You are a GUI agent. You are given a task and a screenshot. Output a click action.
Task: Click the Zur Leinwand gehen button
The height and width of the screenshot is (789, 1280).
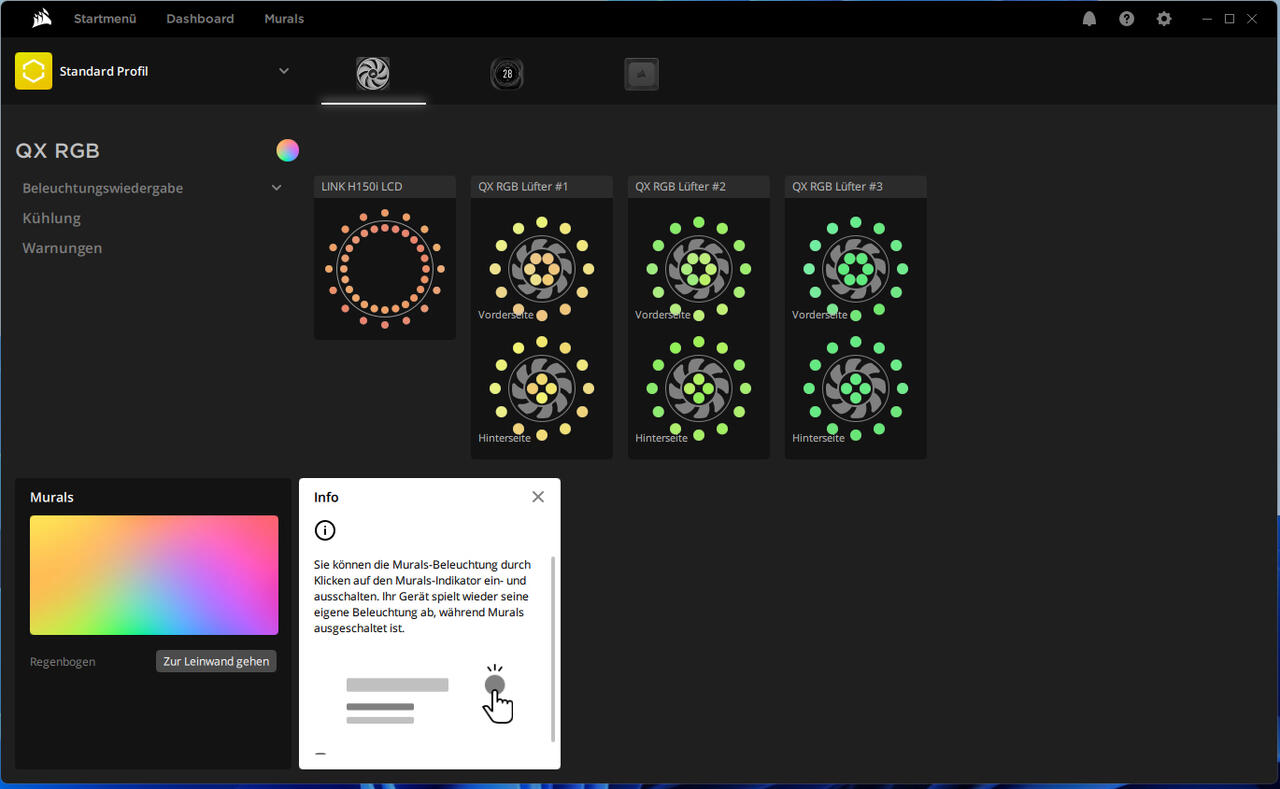click(216, 661)
